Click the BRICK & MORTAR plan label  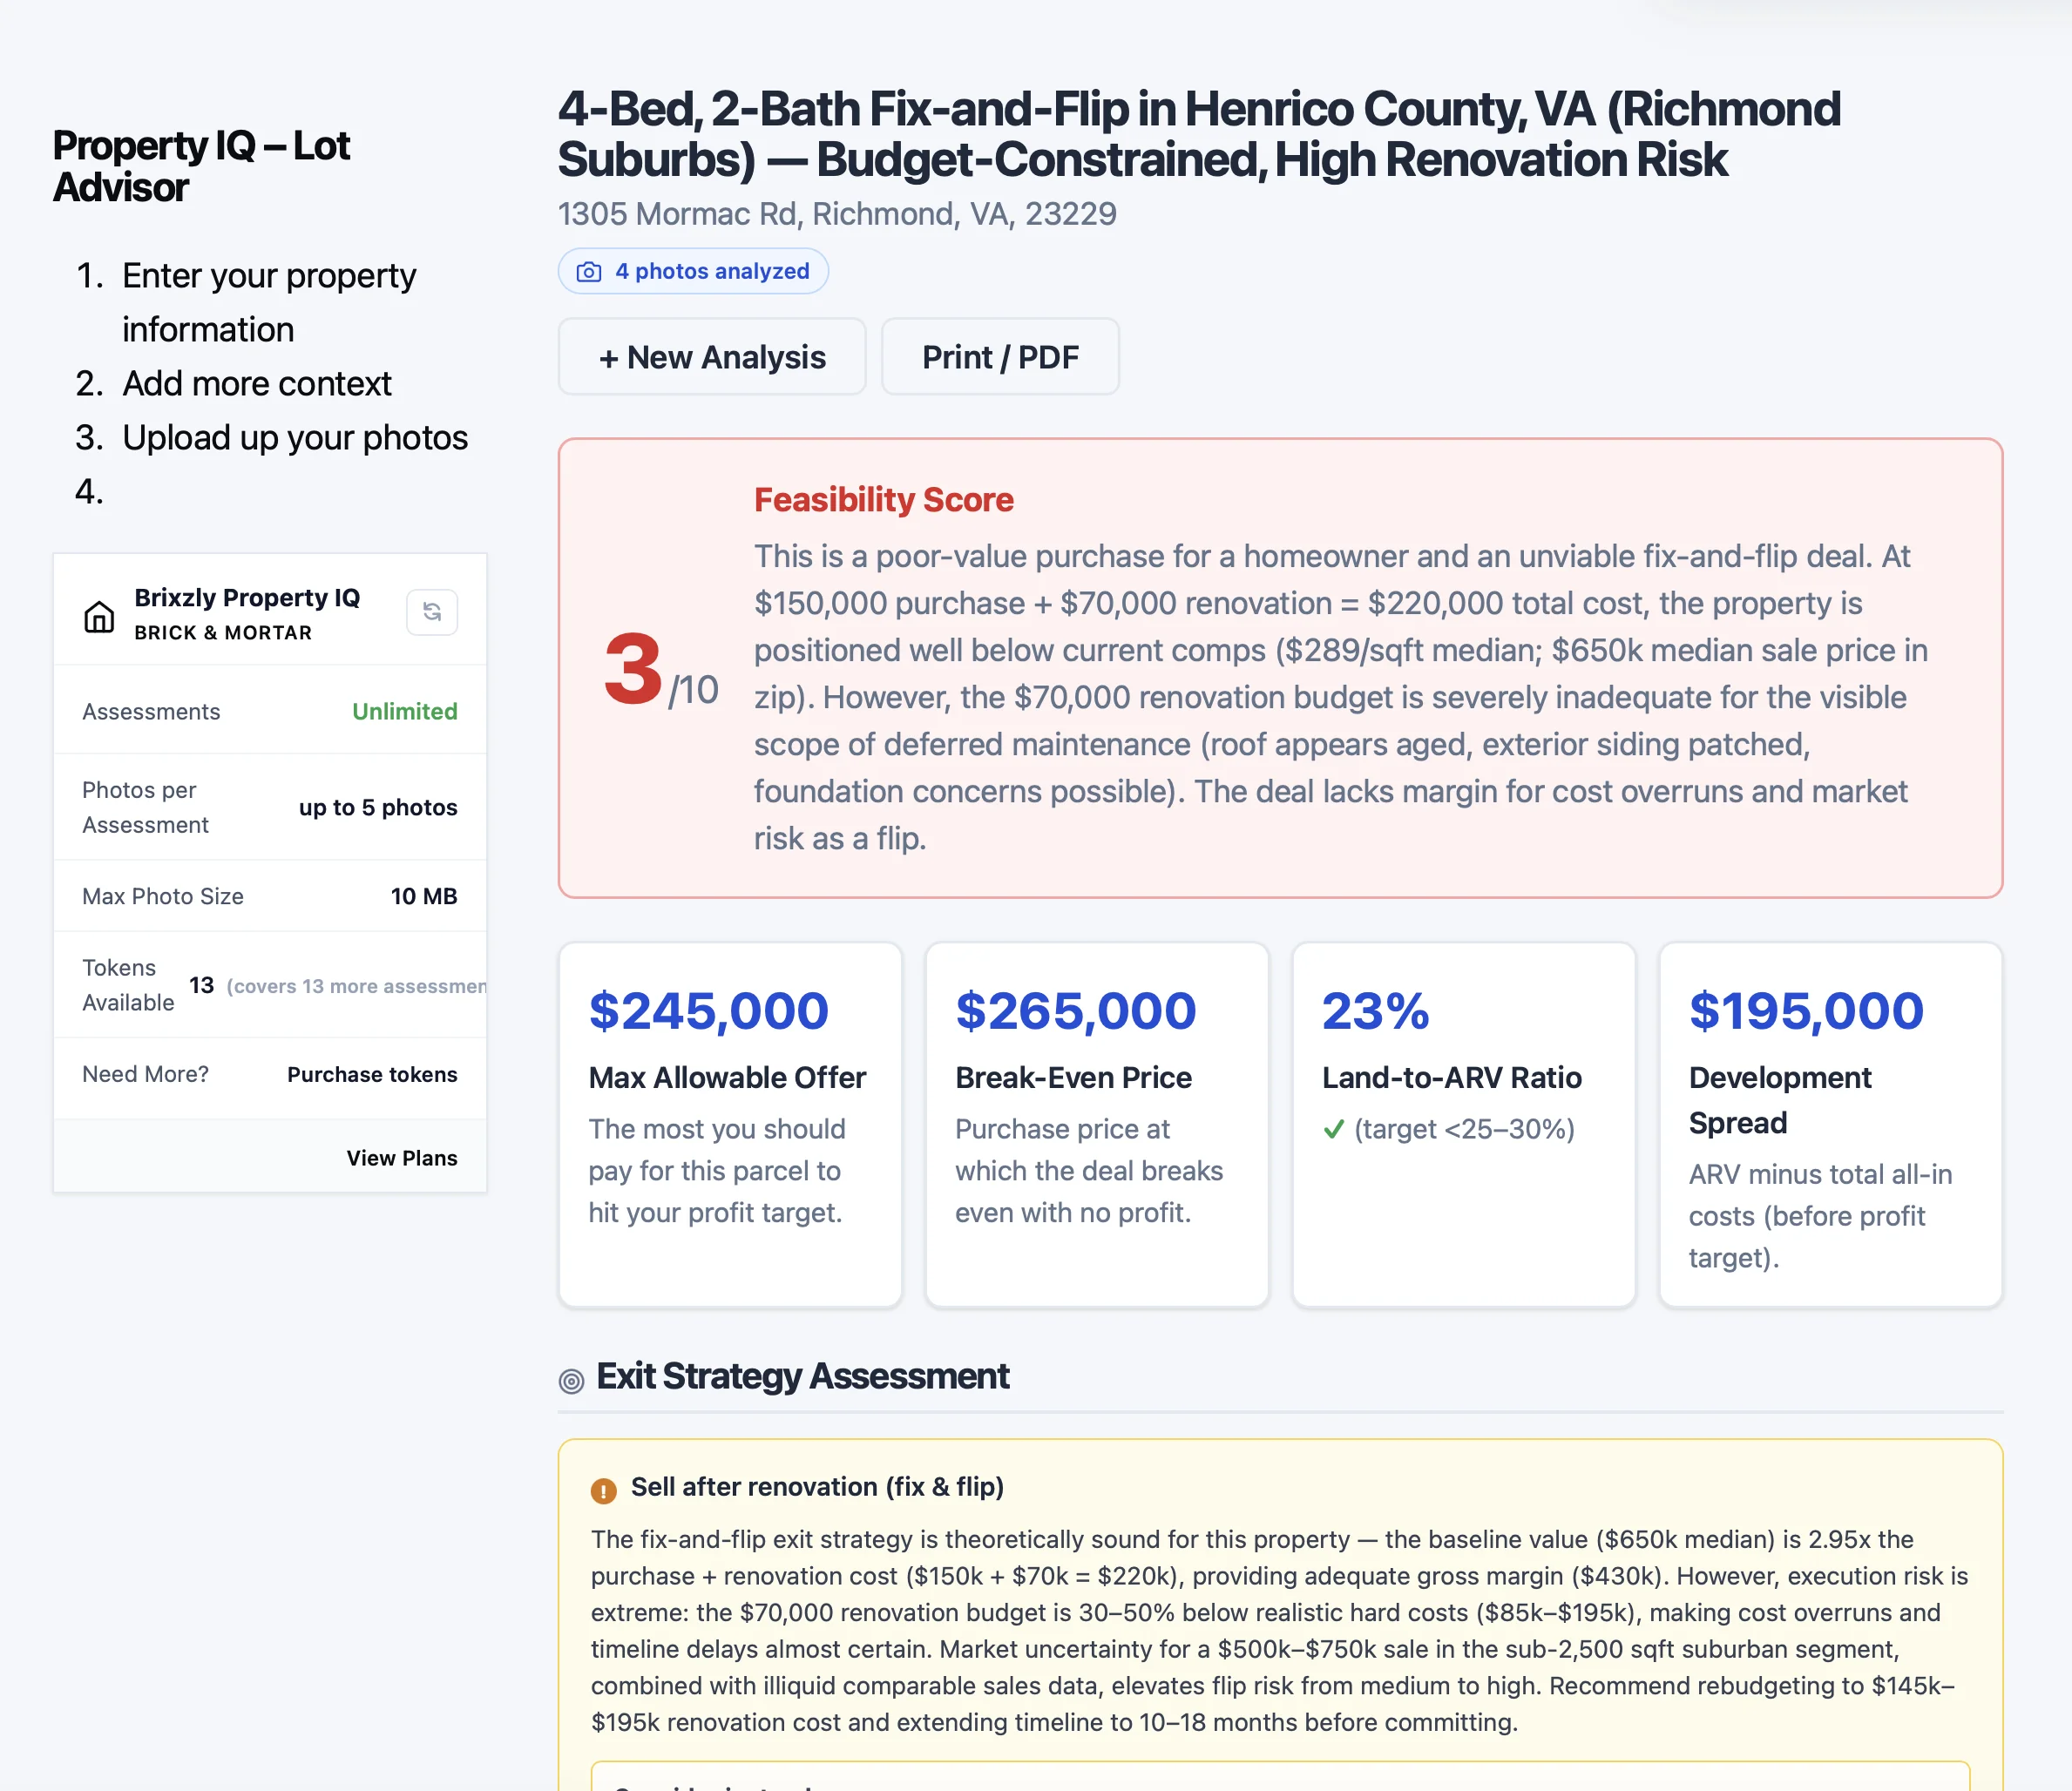223,633
